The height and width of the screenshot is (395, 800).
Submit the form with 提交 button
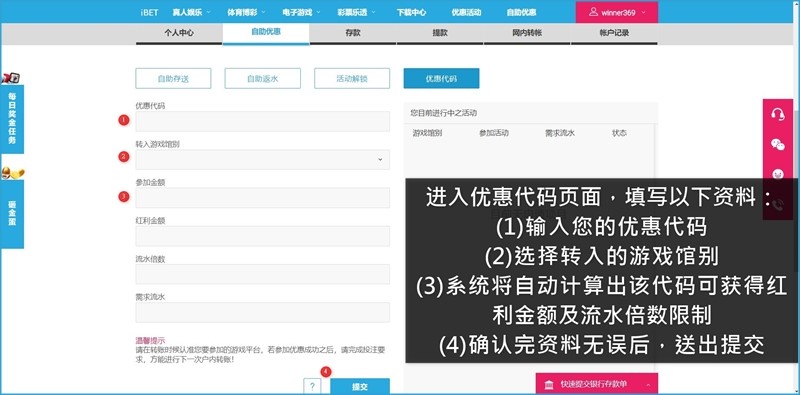pyautogui.click(x=360, y=386)
